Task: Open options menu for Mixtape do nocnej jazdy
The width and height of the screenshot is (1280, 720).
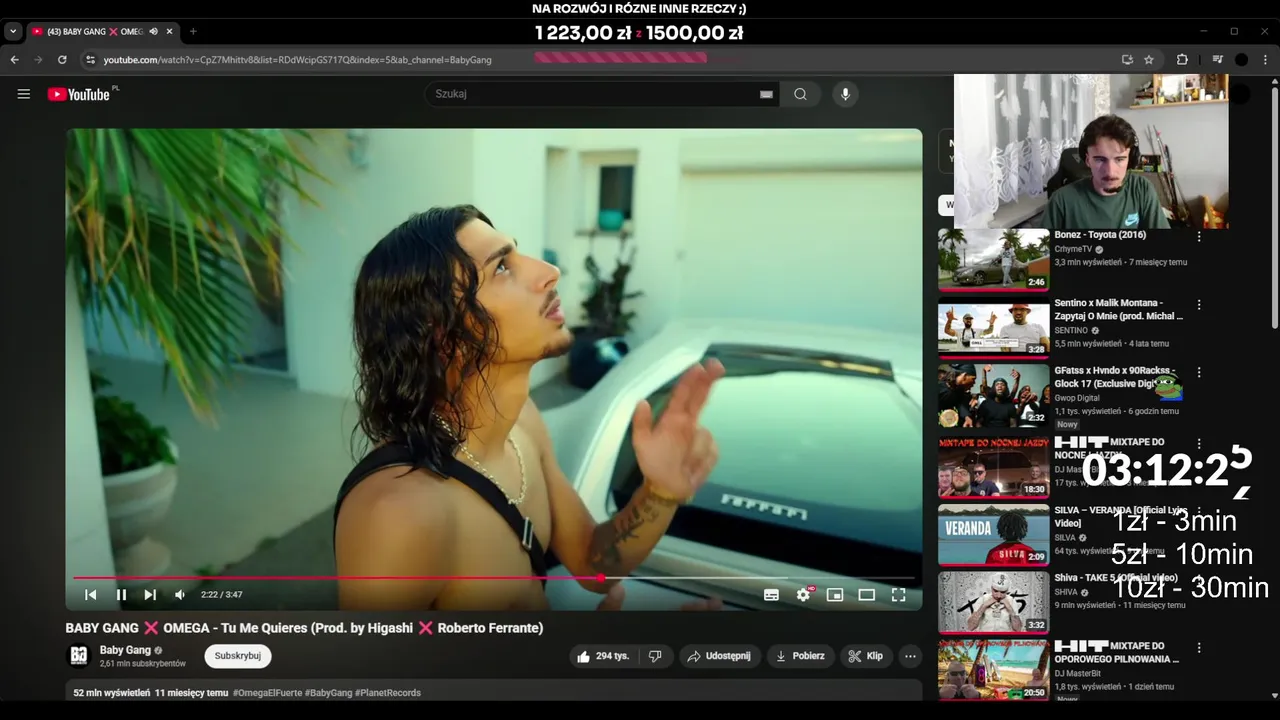Action: tap(1199, 443)
